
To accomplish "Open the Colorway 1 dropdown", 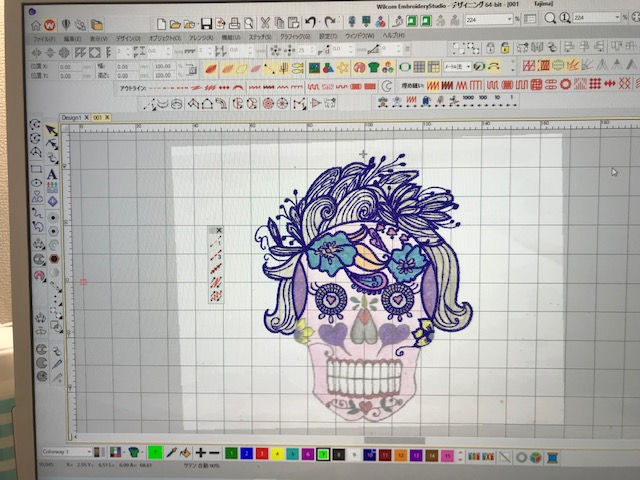I will coord(88,452).
